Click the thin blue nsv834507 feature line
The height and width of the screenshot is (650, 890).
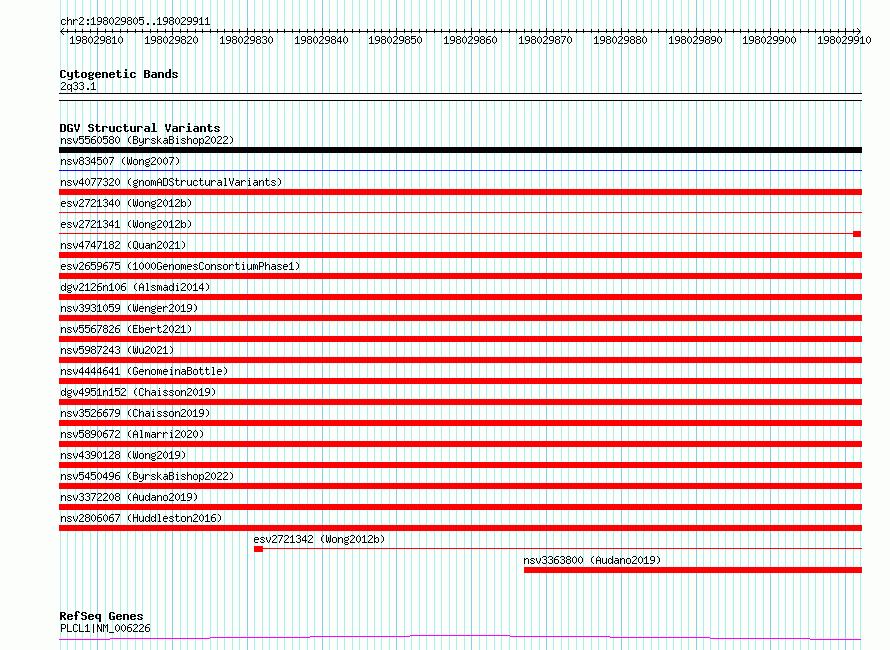(x=460, y=170)
